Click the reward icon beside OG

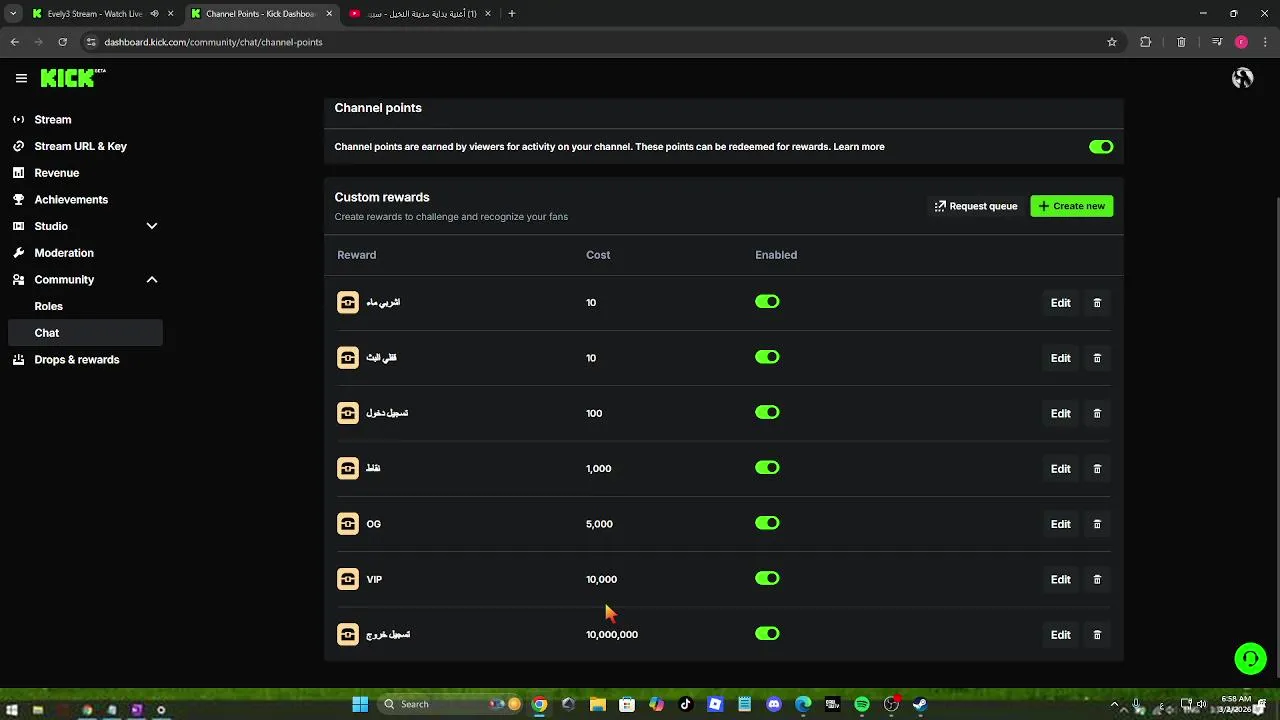click(348, 524)
